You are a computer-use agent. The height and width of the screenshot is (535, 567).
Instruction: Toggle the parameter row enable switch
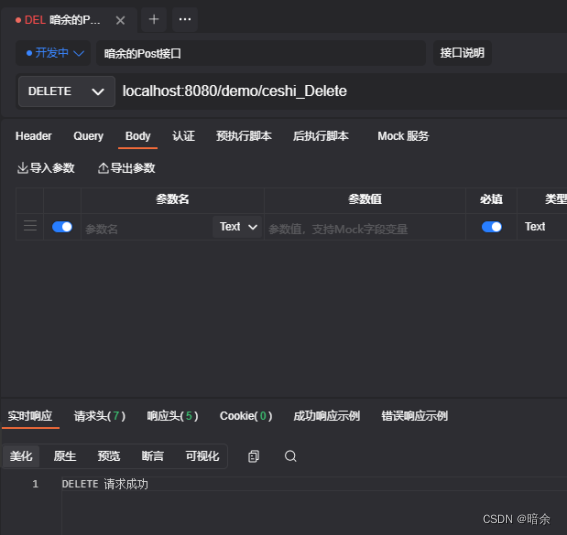tap(62, 227)
